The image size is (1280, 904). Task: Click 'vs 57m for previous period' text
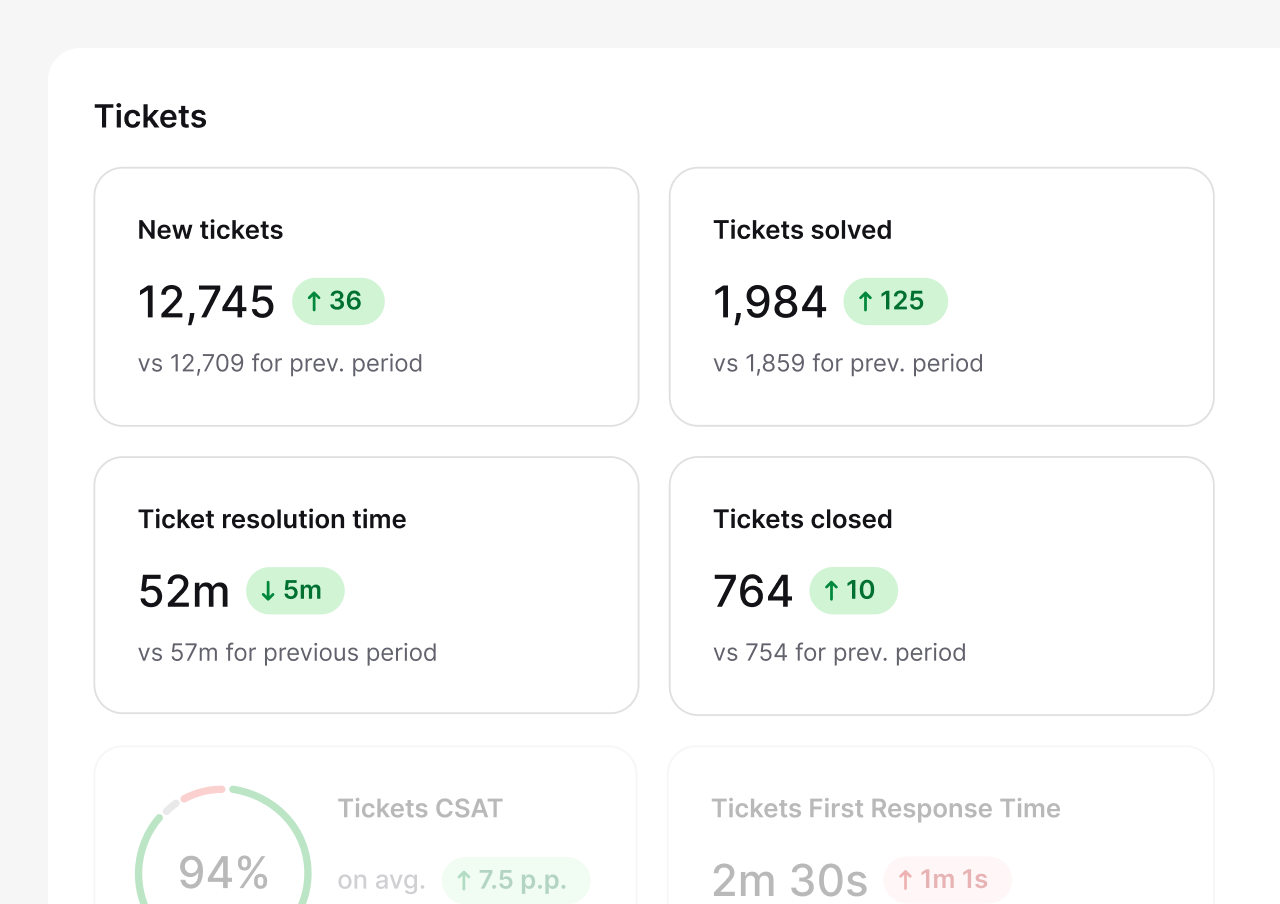(x=287, y=653)
